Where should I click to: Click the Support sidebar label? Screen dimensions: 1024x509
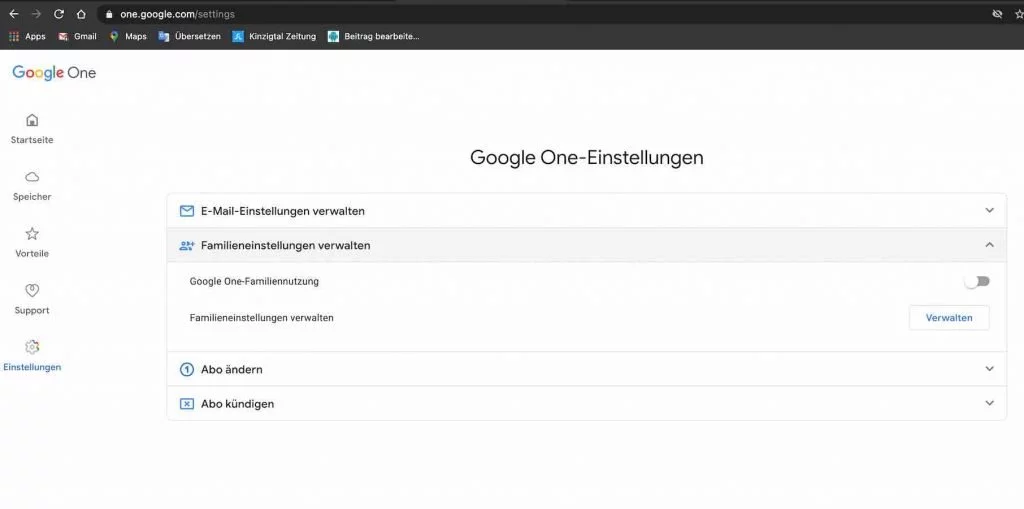click(32, 310)
